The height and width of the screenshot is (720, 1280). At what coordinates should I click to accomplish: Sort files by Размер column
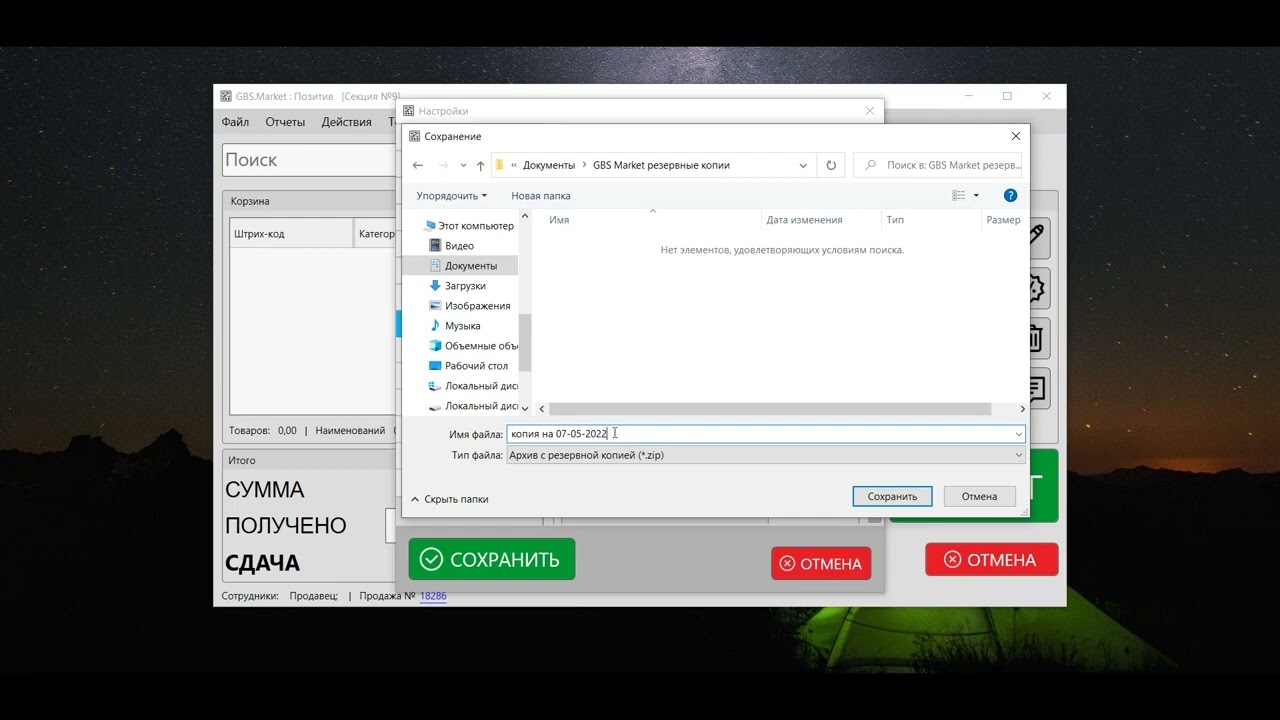(x=1004, y=220)
